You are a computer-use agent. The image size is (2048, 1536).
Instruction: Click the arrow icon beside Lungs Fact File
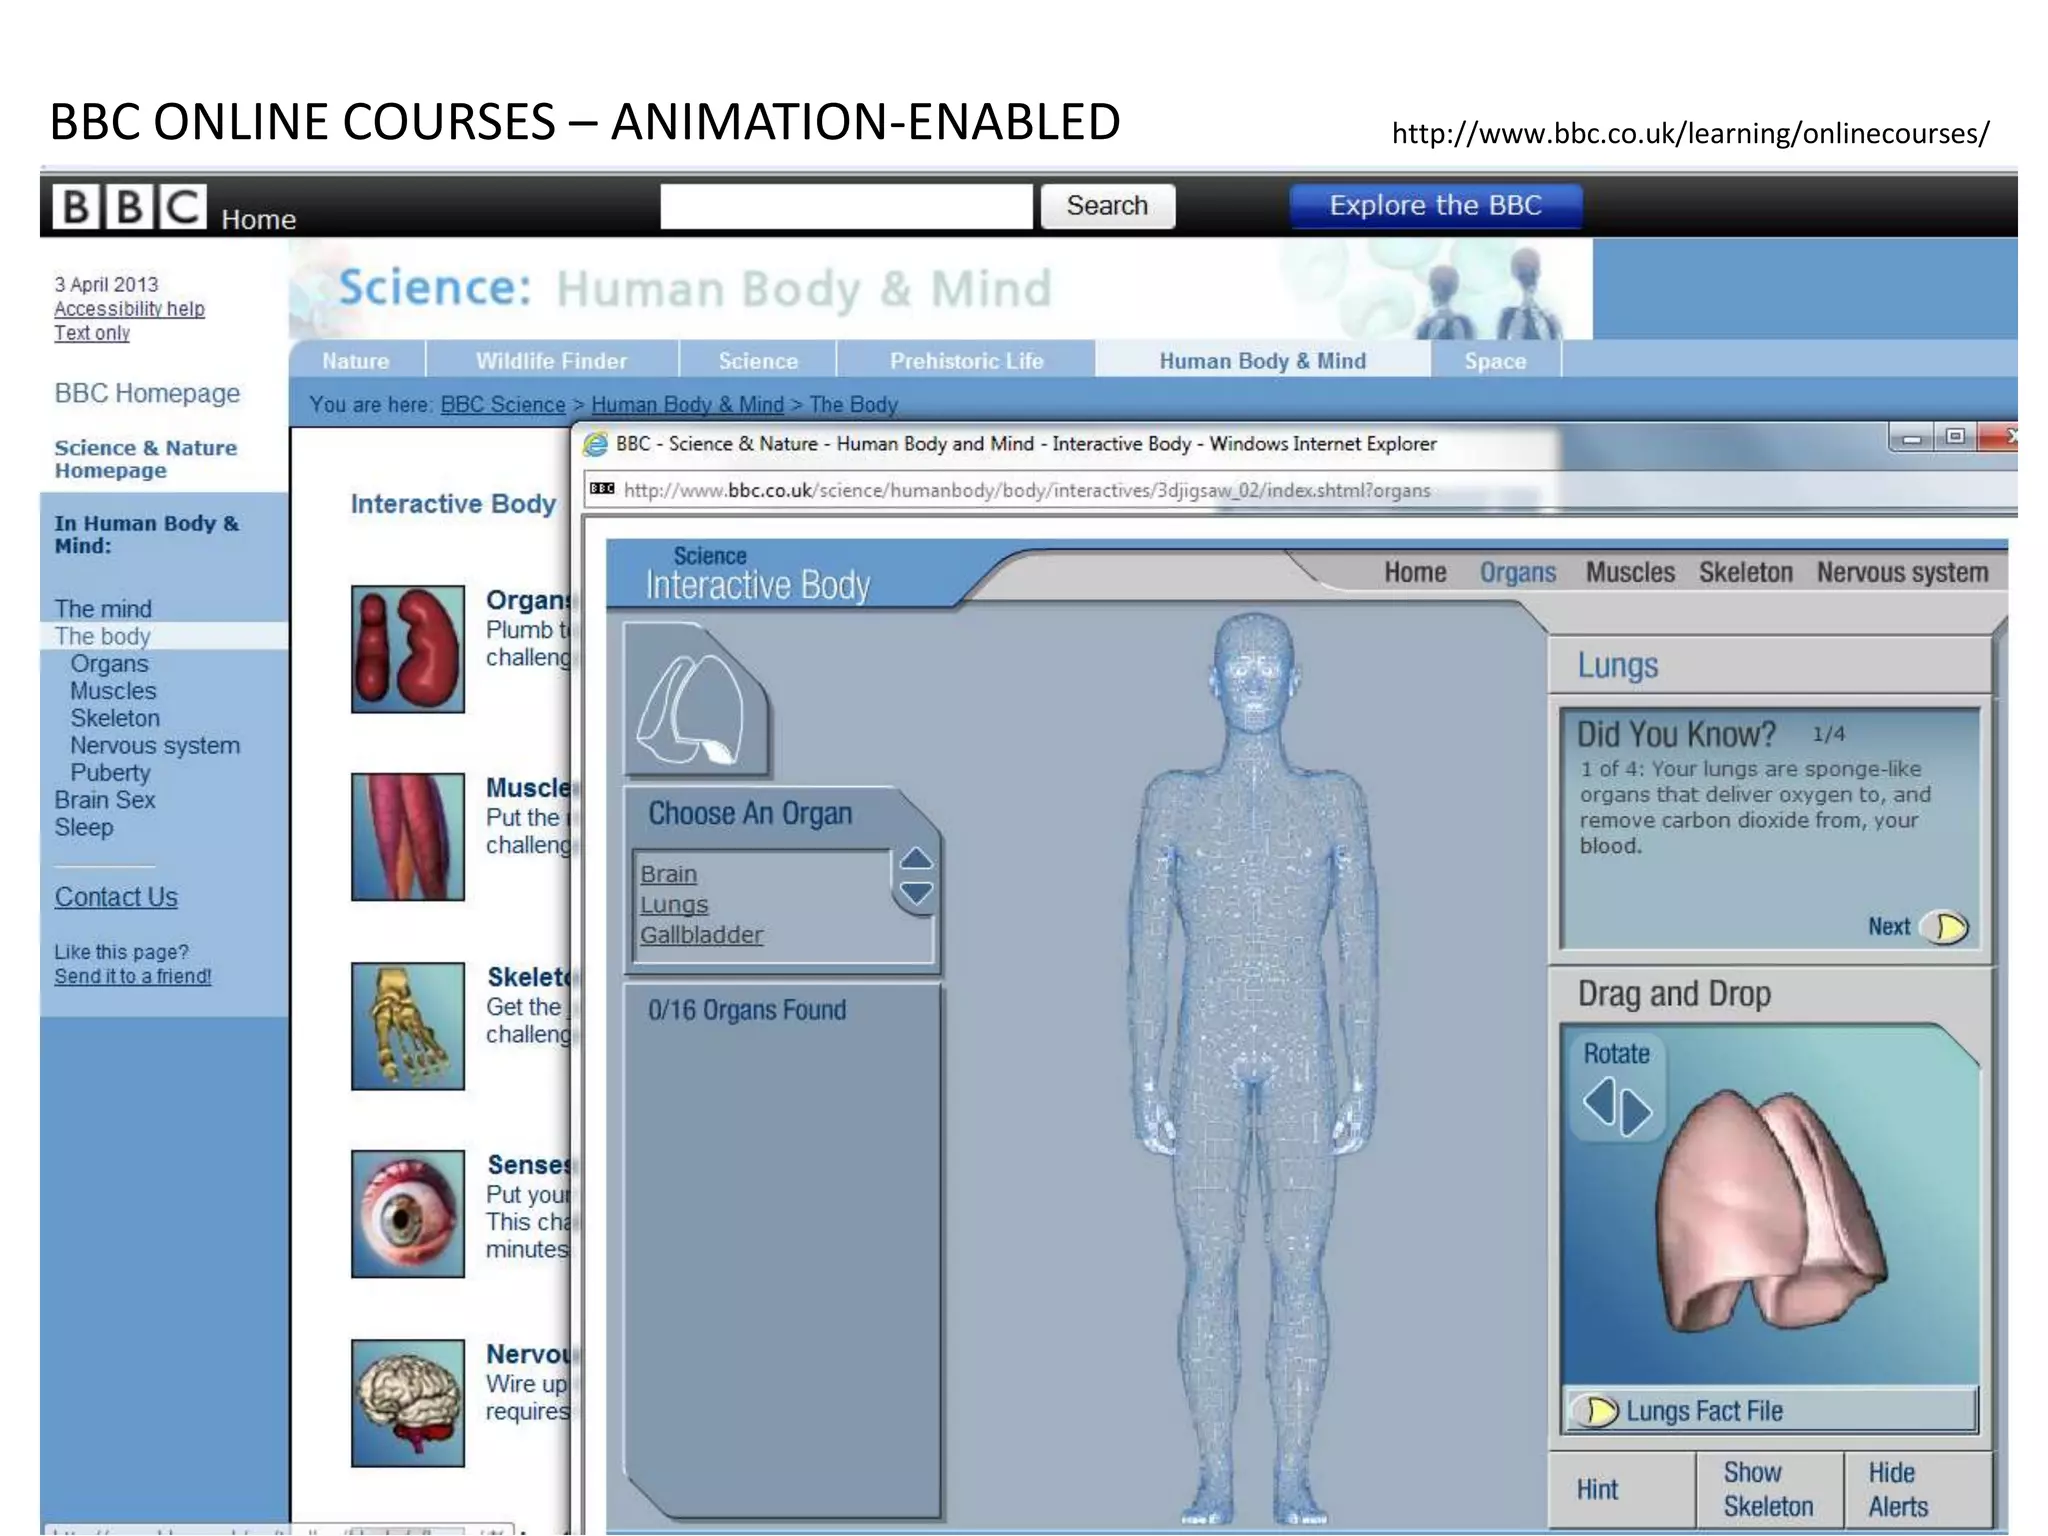[1597, 1411]
